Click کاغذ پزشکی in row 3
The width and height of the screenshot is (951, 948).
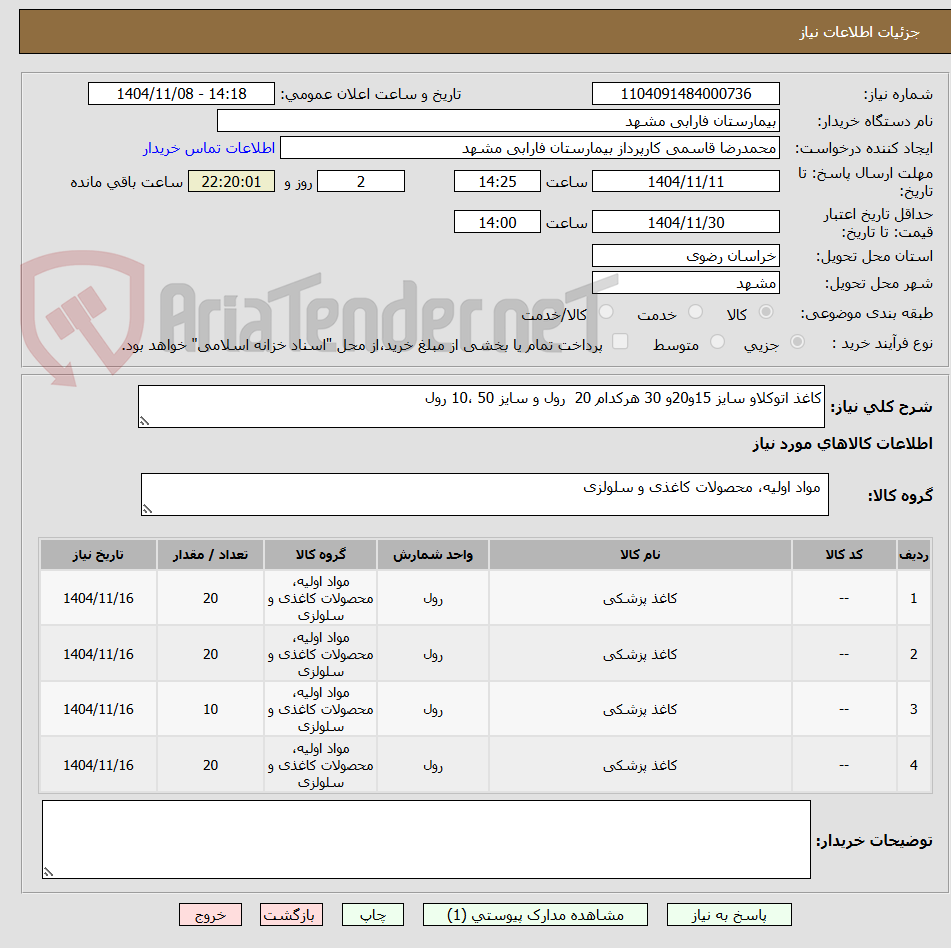click(640, 709)
